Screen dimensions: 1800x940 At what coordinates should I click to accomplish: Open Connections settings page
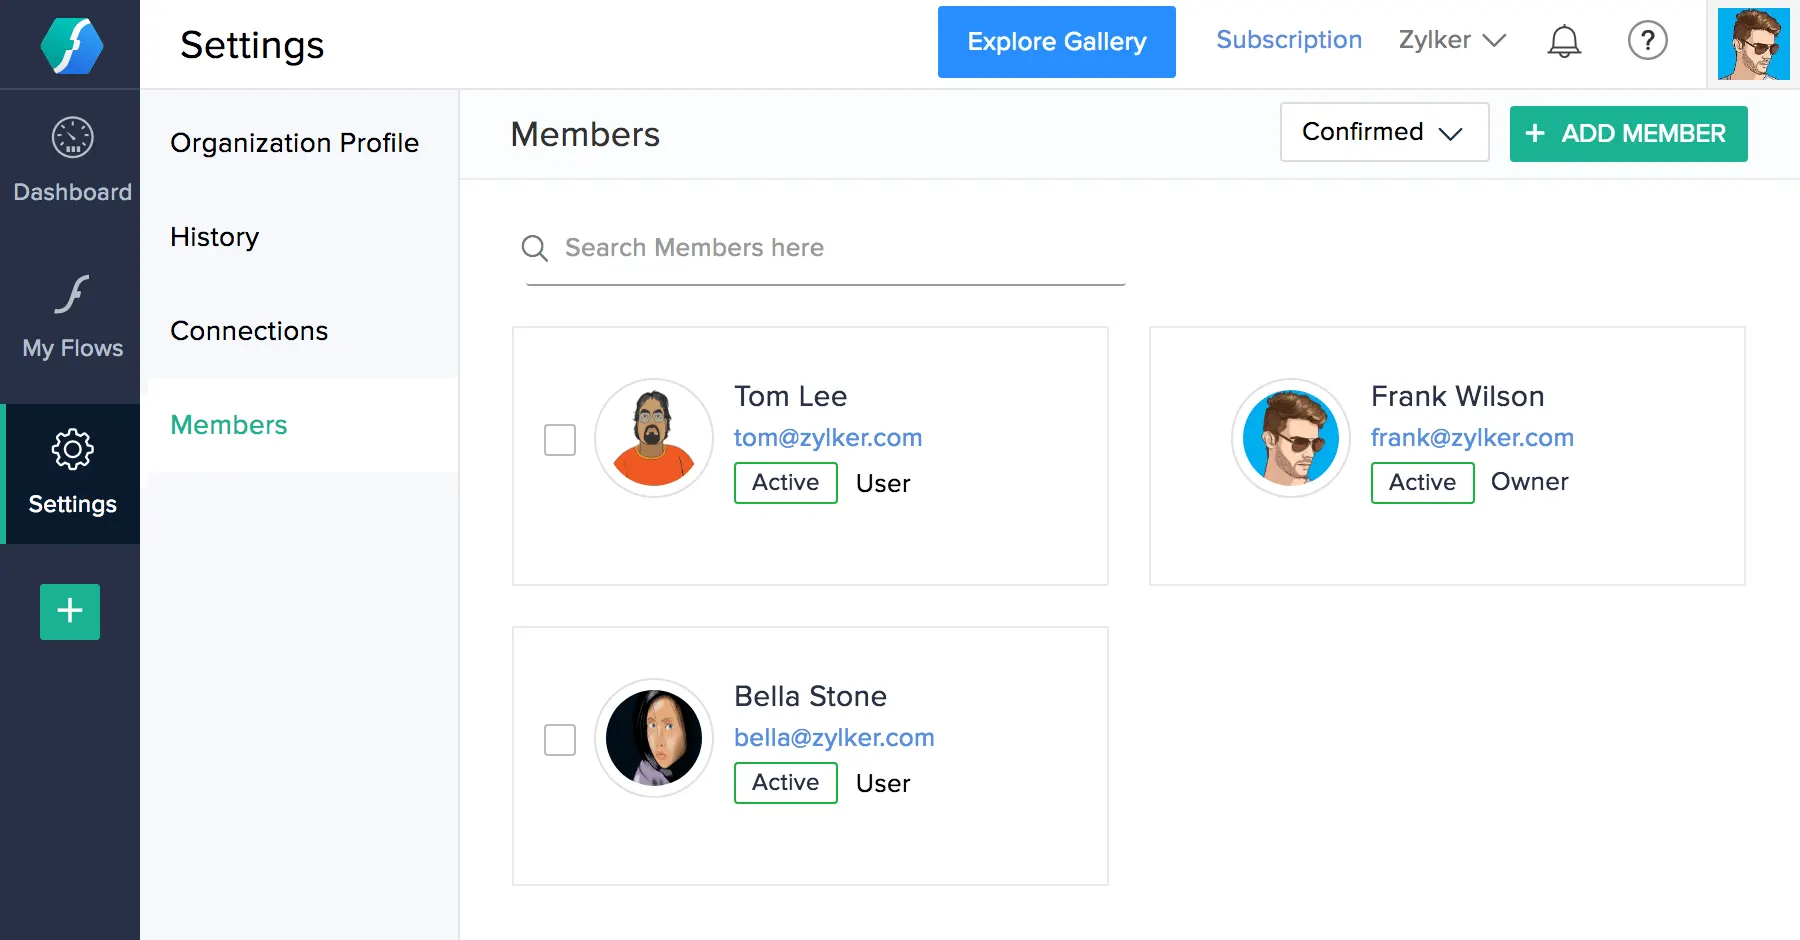click(x=249, y=331)
